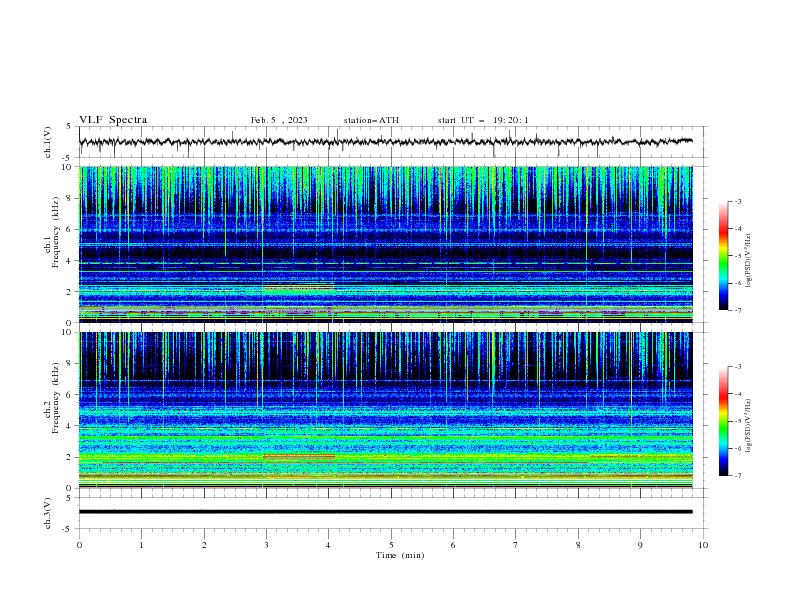Click the "ch.1(V)" waveform axis label
The width and height of the screenshot is (792, 612).
tap(48, 142)
